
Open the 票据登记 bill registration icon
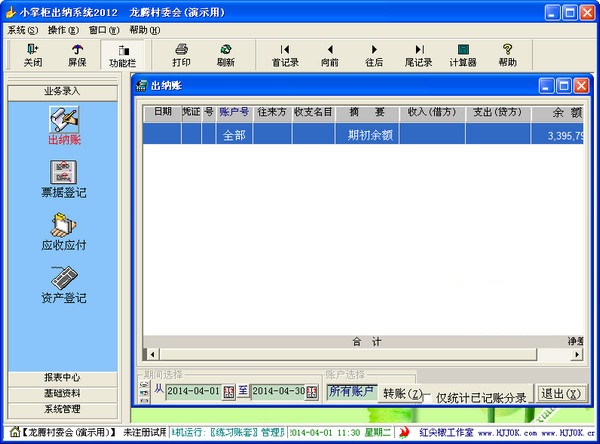click(x=64, y=179)
